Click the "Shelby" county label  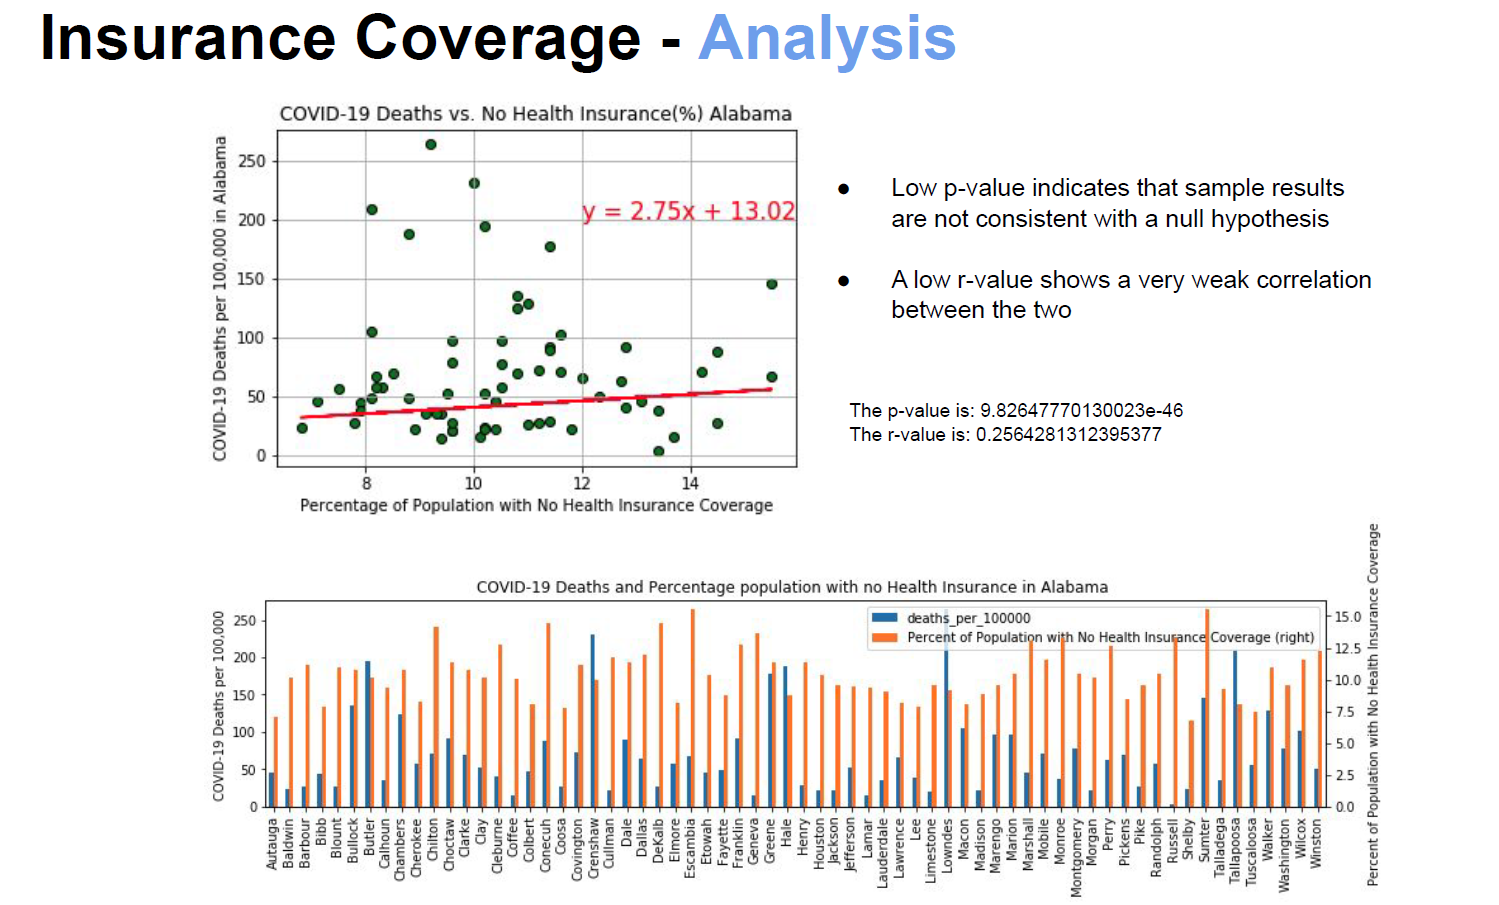tap(1188, 838)
